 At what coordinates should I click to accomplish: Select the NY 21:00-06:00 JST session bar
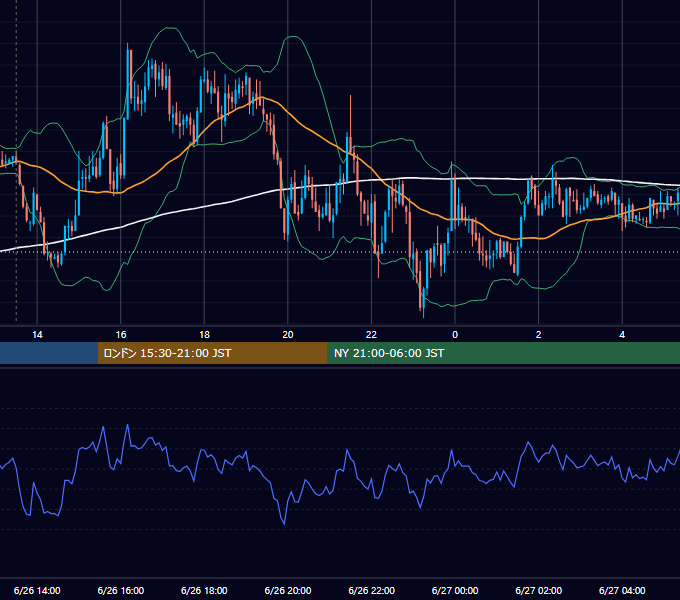(x=503, y=353)
